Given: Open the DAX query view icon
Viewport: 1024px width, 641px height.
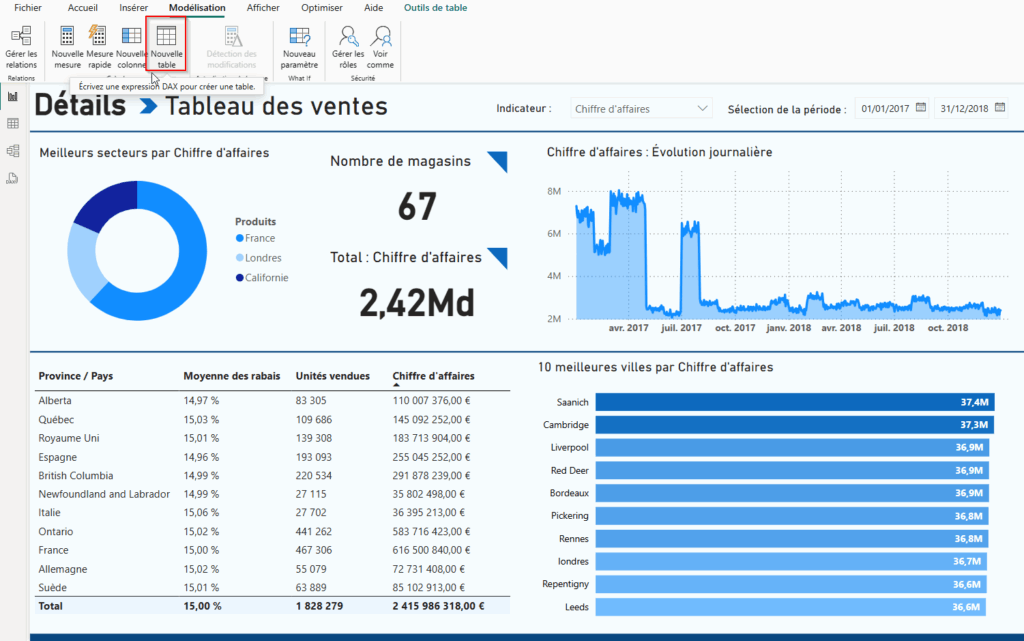Looking at the screenshot, I should 12,177.
